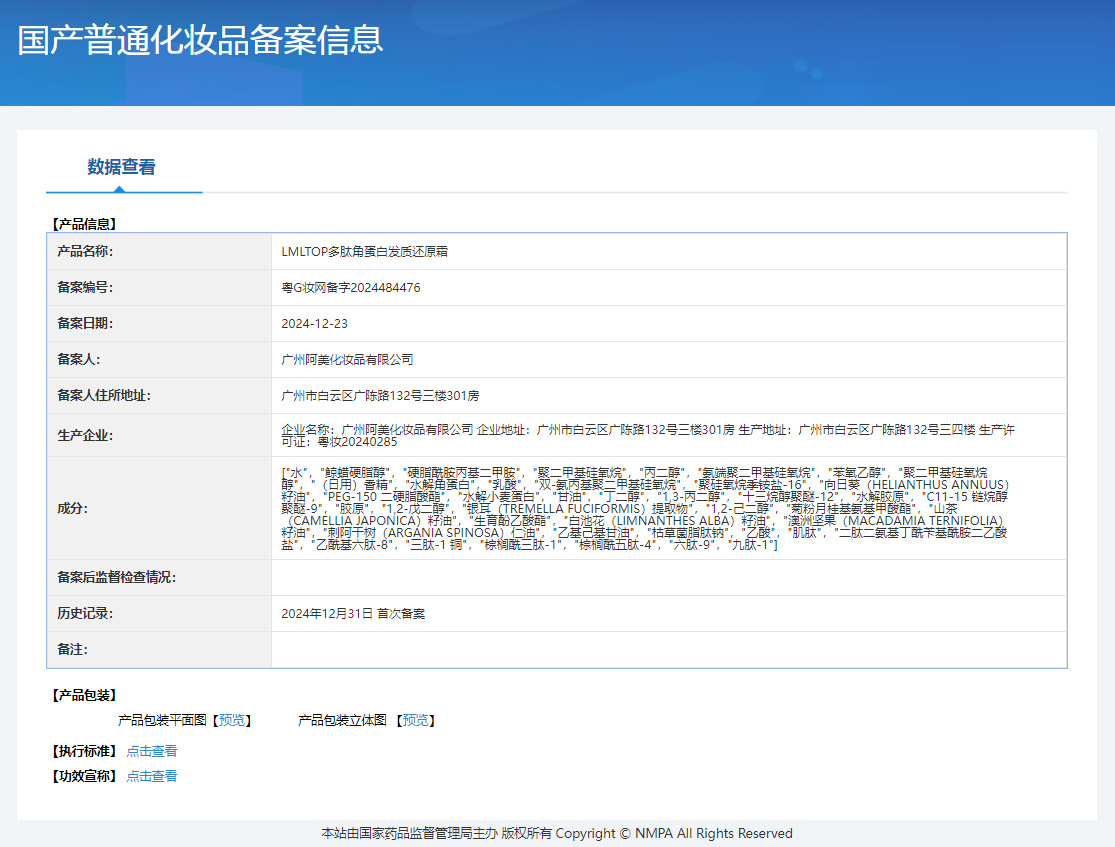Click the product name LMLTOP多肽角蛋白发质还原霜
Viewport: 1115px width, 847px height.
(x=364, y=251)
